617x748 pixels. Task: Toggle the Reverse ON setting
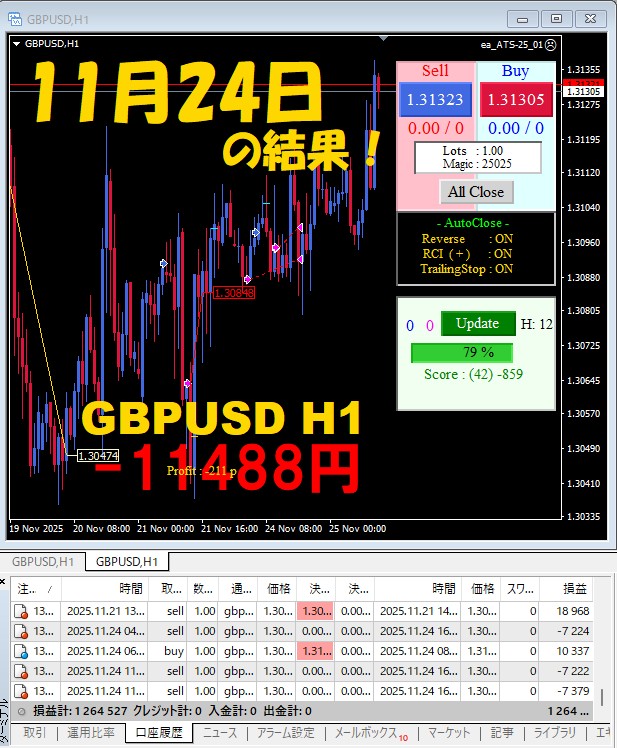(x=467, y=239)
